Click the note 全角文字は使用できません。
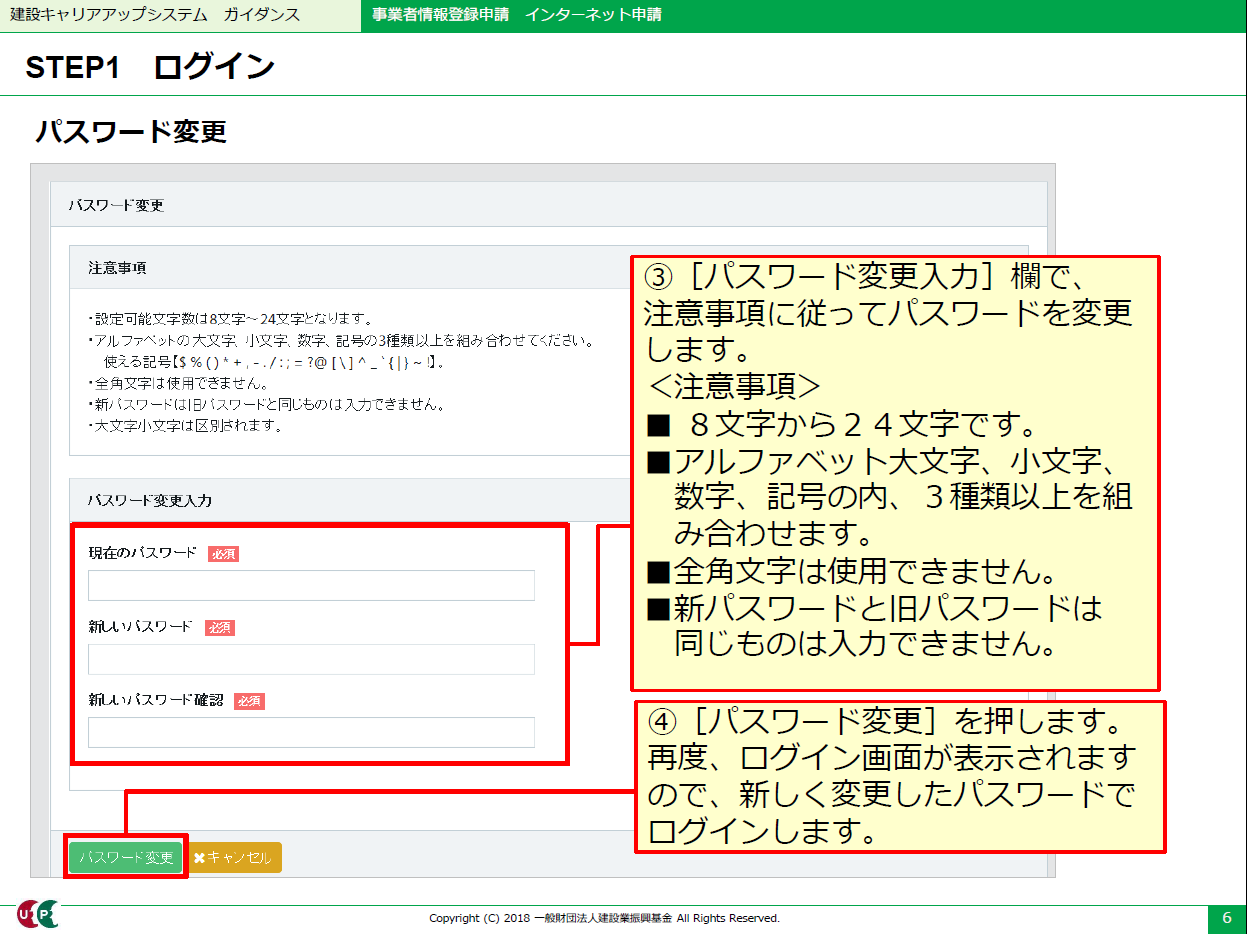Screen dimensions: 1247x934 pos(177,384)
